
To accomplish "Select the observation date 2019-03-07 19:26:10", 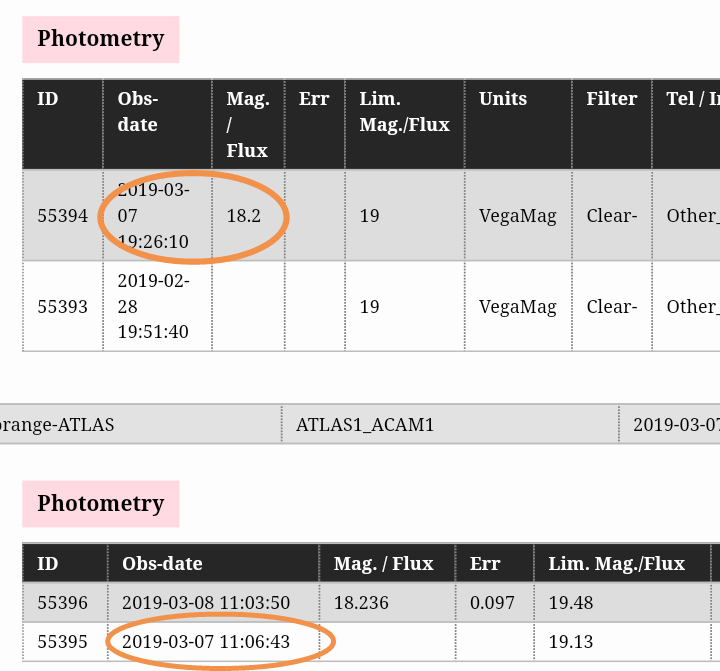I will [x=153, y=216].
